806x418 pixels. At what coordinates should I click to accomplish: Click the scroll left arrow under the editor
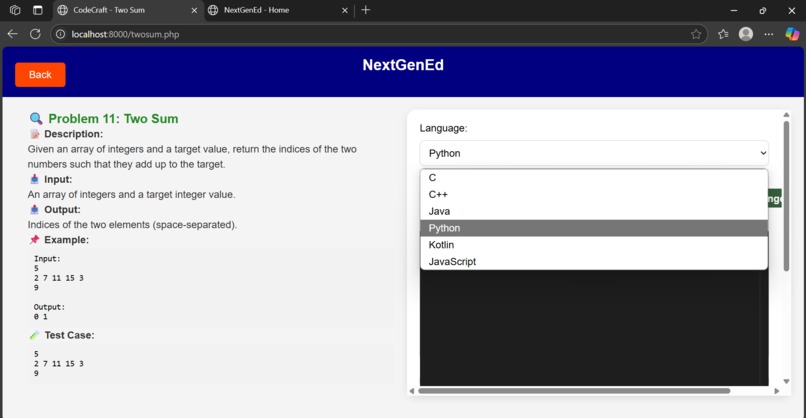point(412,391)
